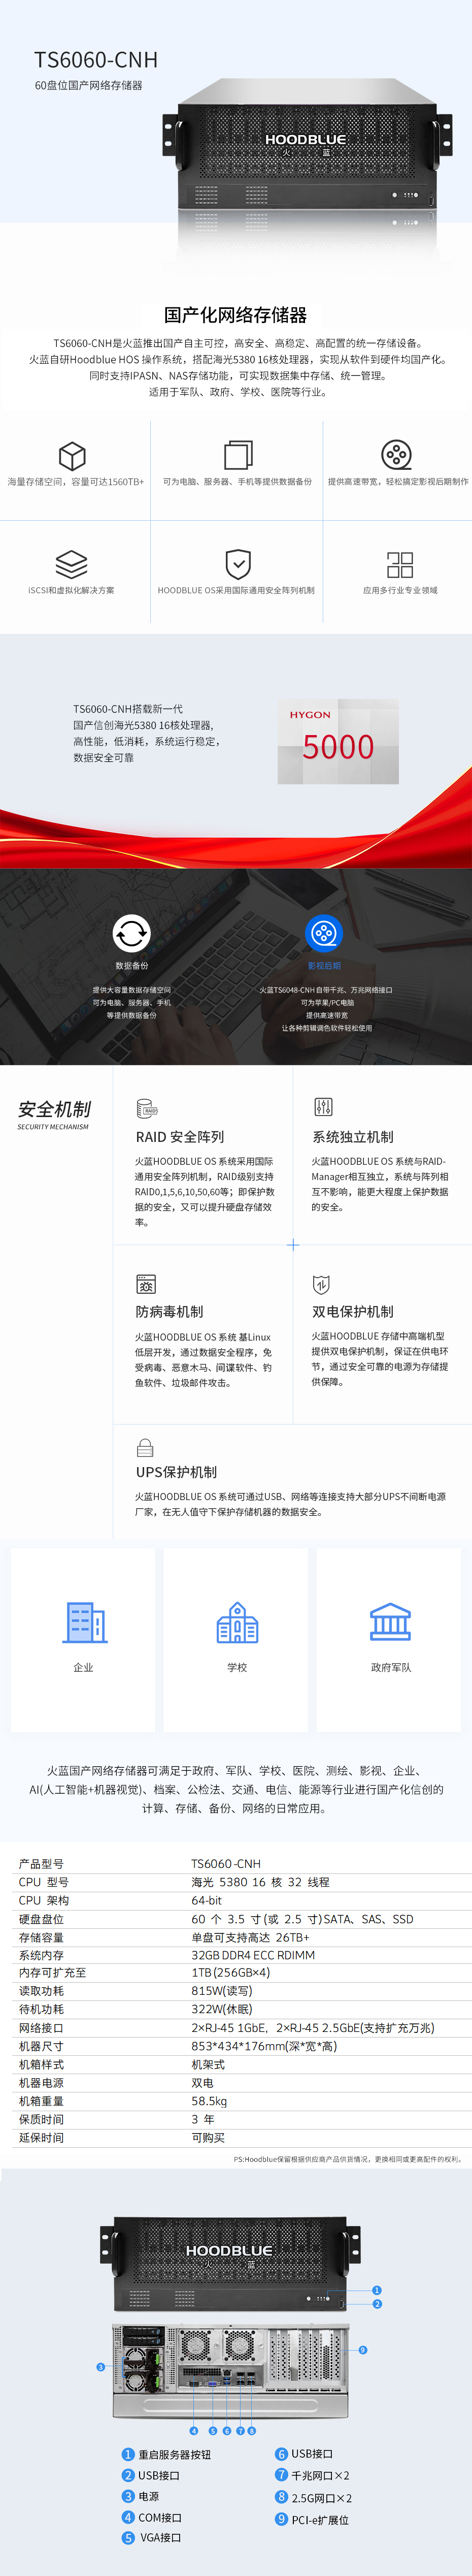Viewport: 472px width, 2576px height.
Task: Click the RAID disk icon above RAID 安全阵列
Action: (x=147, y=1108)
